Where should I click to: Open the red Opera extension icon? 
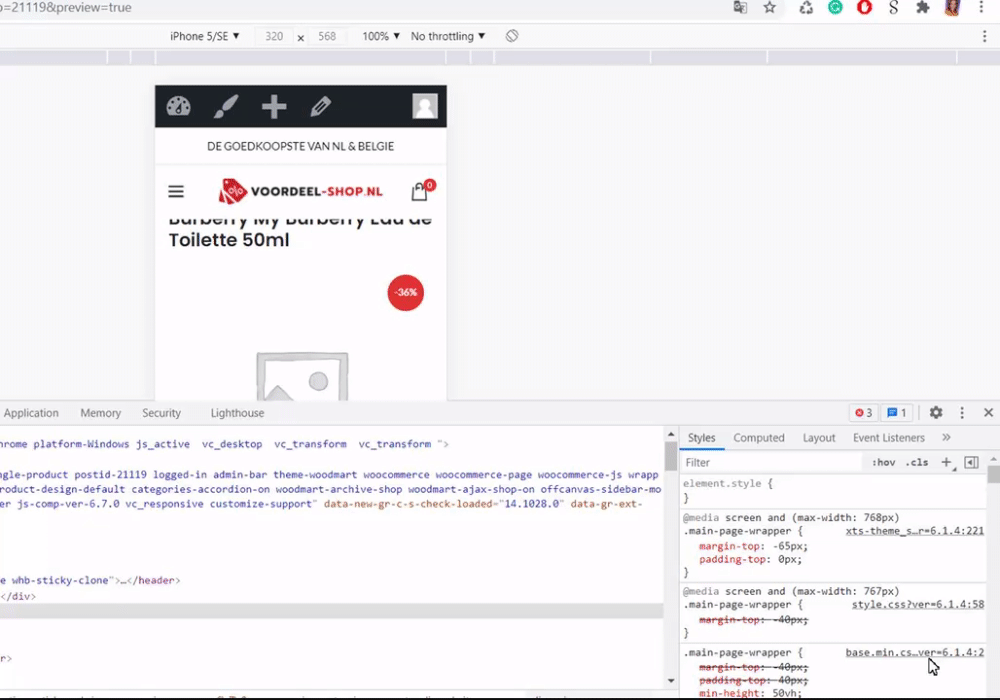[x=864, y=8]
